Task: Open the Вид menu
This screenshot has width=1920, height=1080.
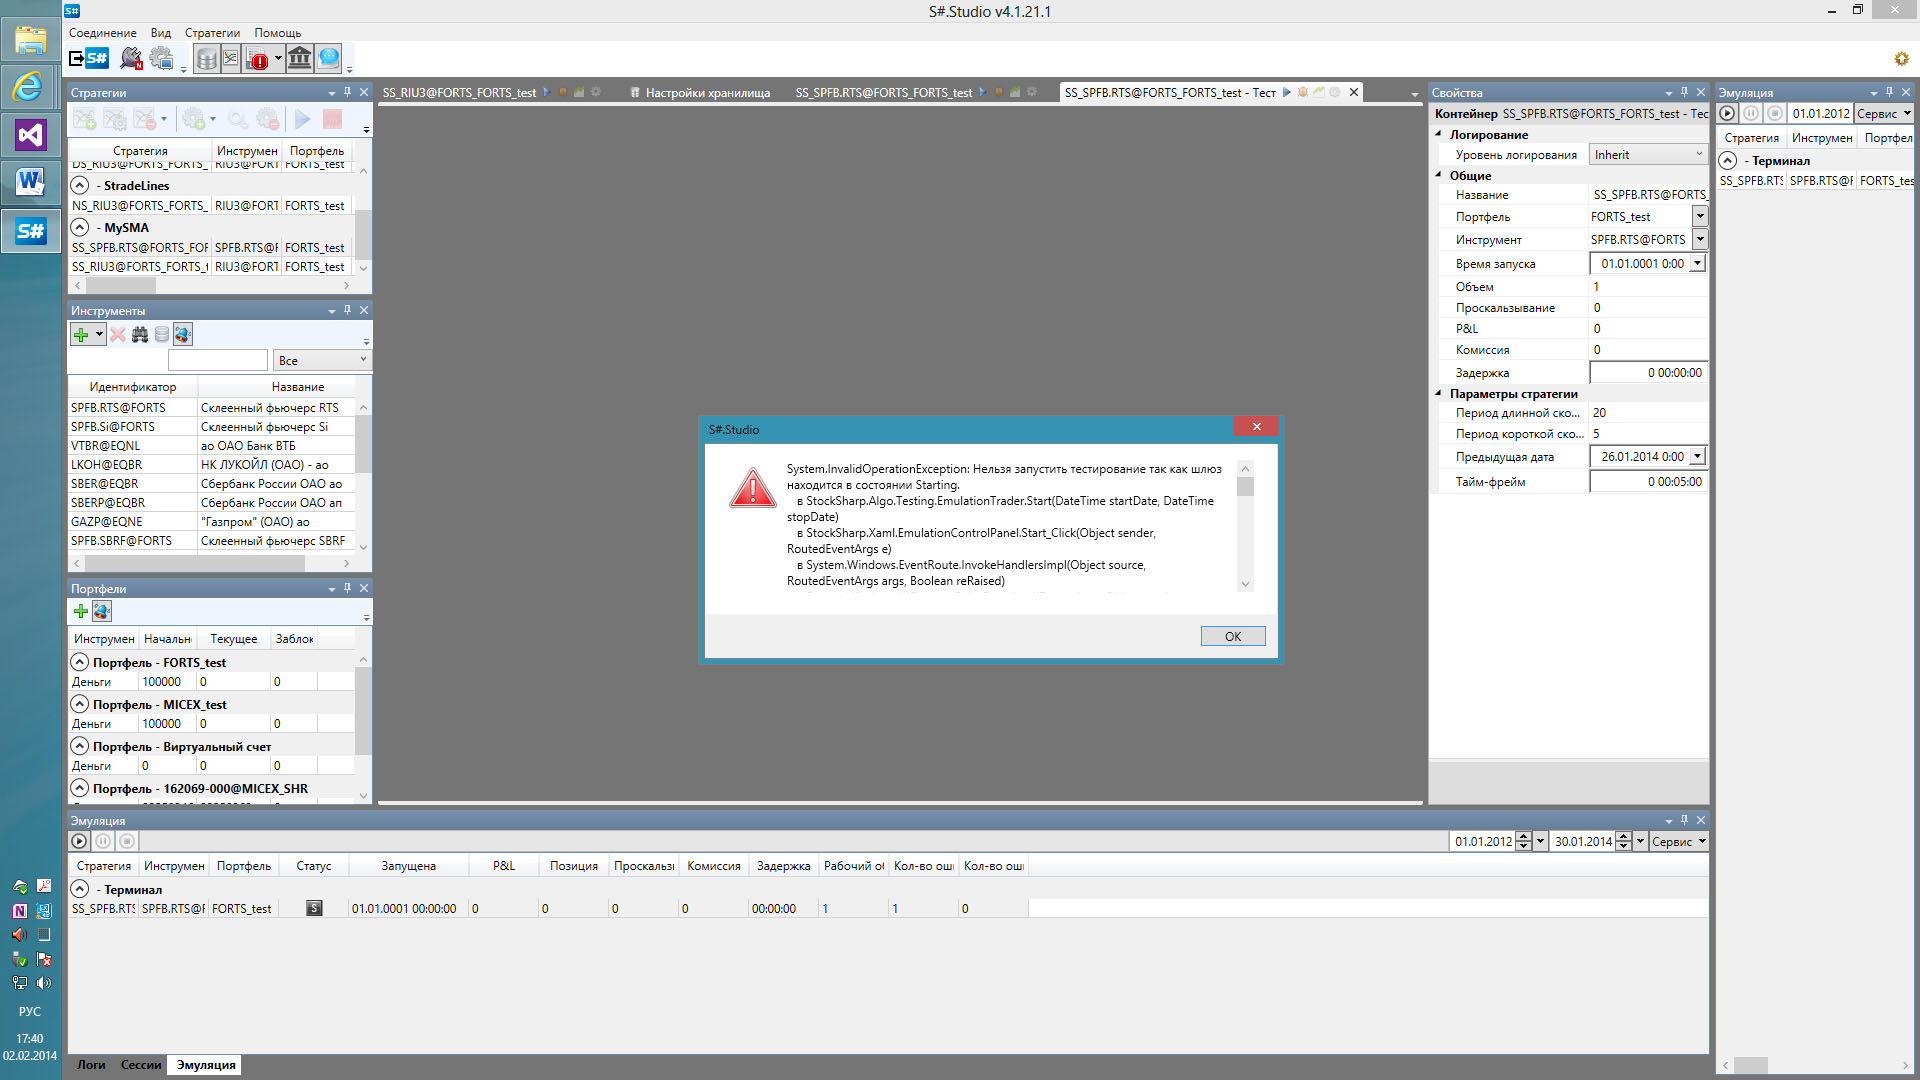Action: click(x=161, y=33)
